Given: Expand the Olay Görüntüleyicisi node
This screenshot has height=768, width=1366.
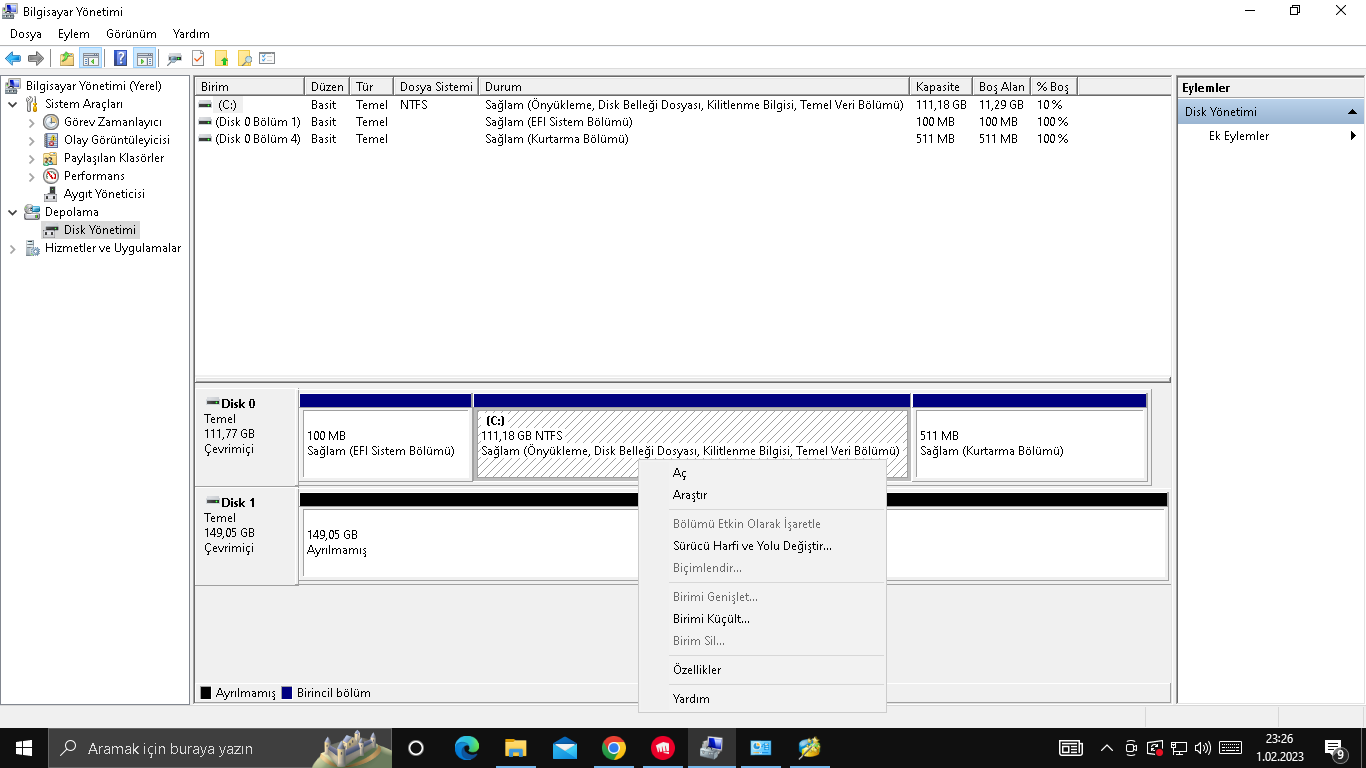Looking at the screenshot, I should pyautogui.click(x=32, y=140).
